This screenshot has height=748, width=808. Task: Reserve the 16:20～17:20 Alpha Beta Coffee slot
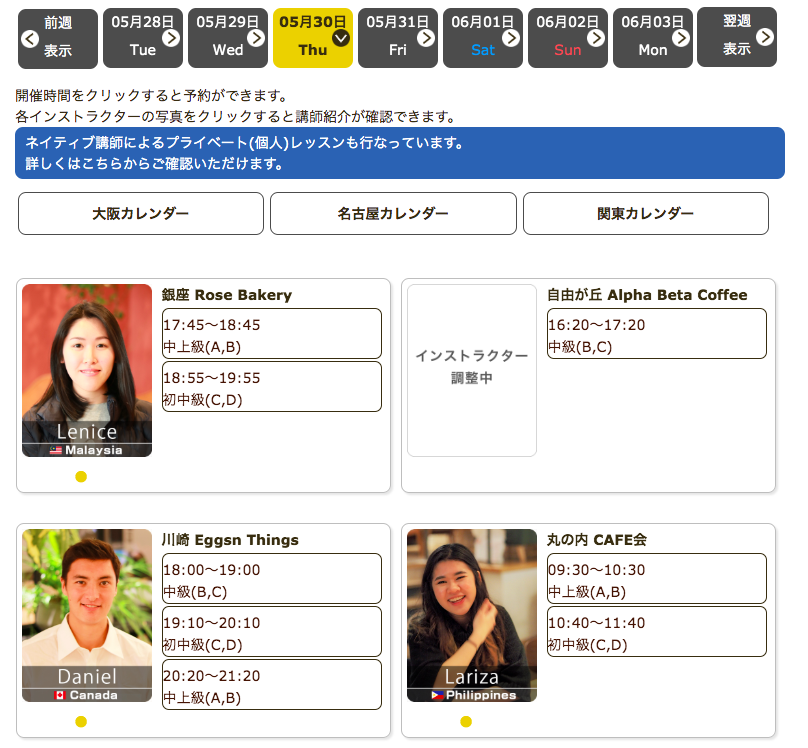(657, 334)
